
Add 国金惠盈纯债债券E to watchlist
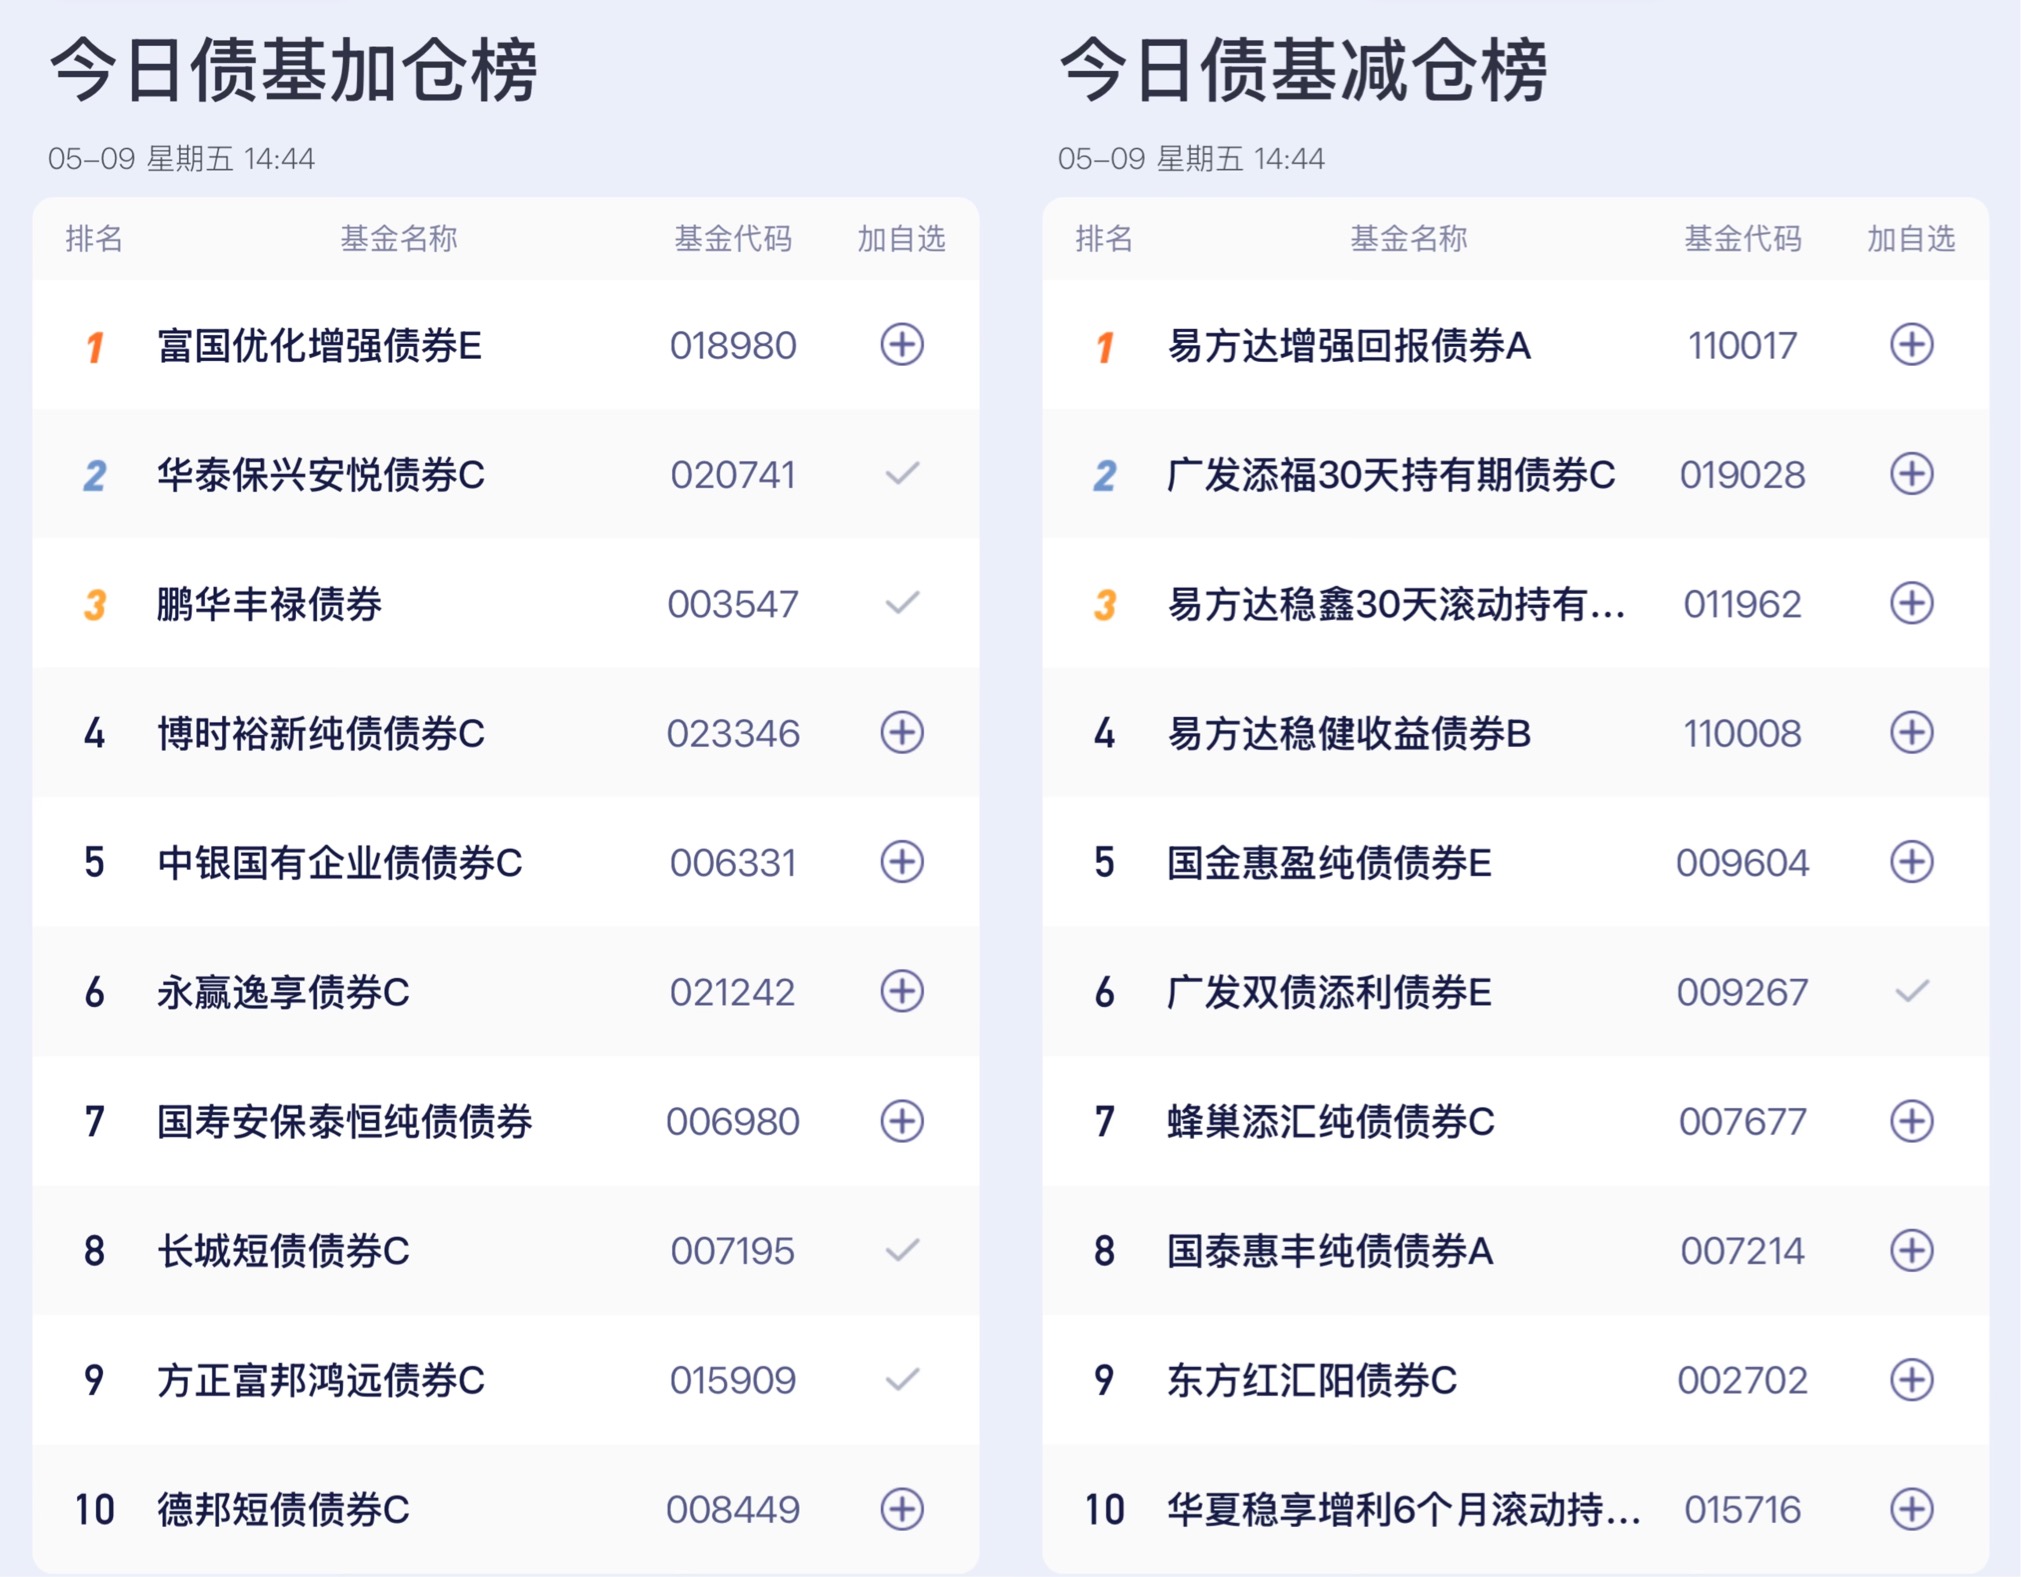coord(1911,862)
